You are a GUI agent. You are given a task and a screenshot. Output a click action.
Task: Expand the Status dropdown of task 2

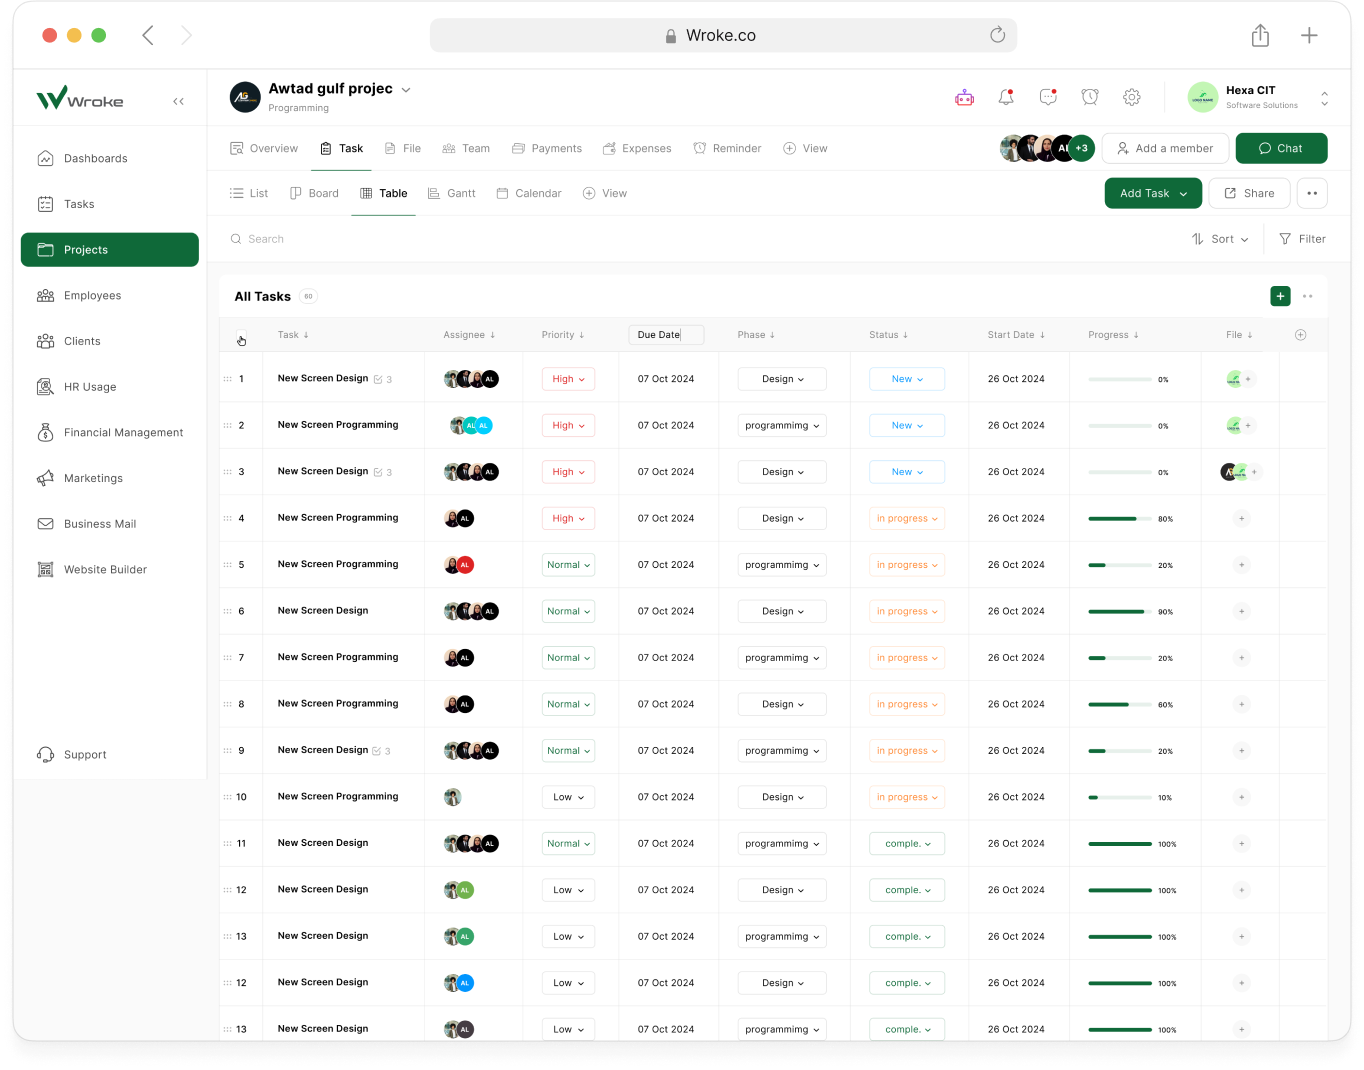(907, 426)
